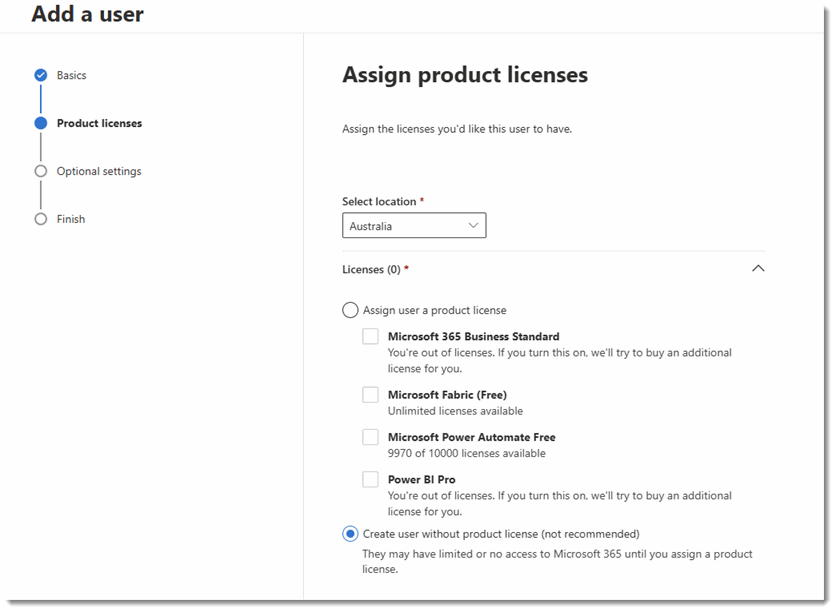Click 'Create user without product license' label text
This screenshot has width=836, height=612.
click(501, 534)
